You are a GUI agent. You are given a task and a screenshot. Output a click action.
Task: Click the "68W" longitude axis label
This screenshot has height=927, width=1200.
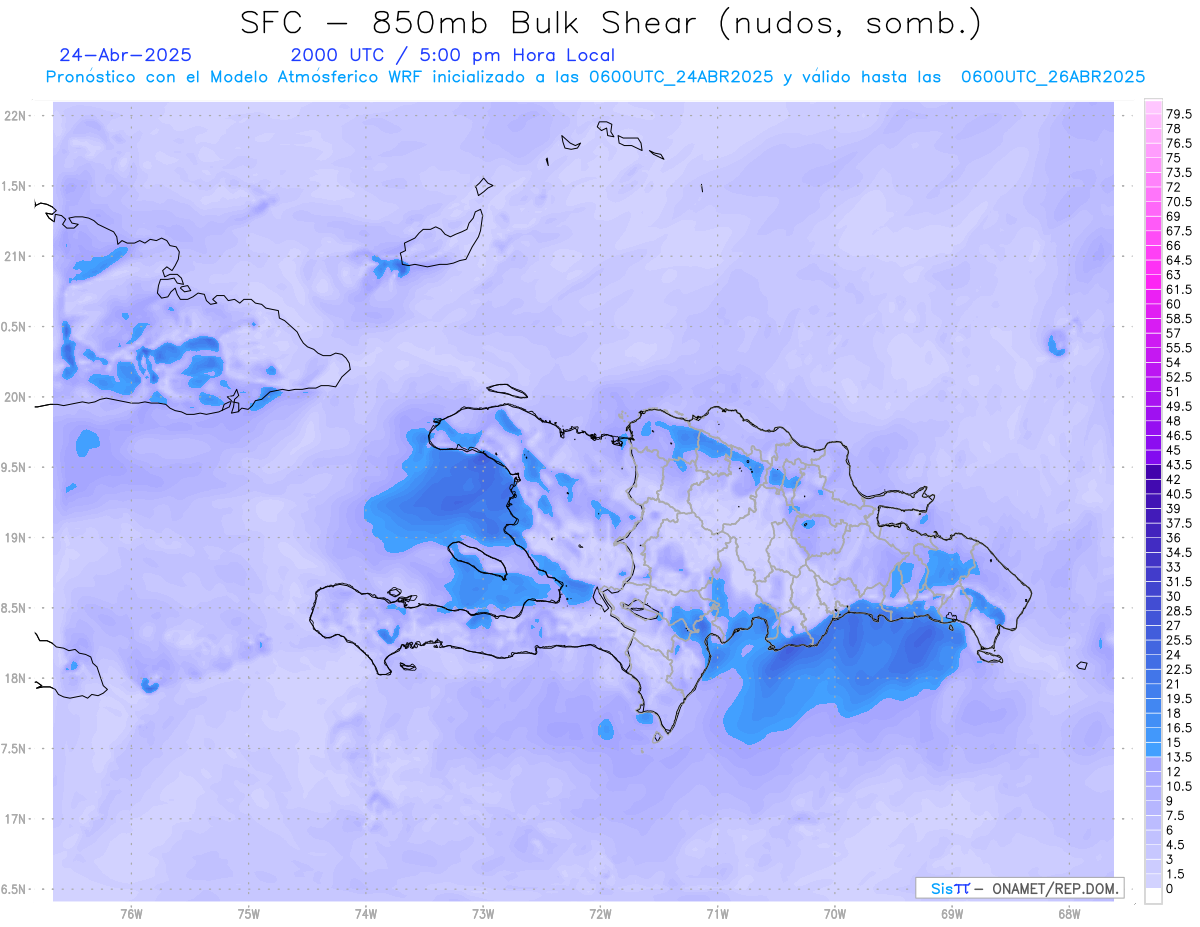coord(1069,914)
